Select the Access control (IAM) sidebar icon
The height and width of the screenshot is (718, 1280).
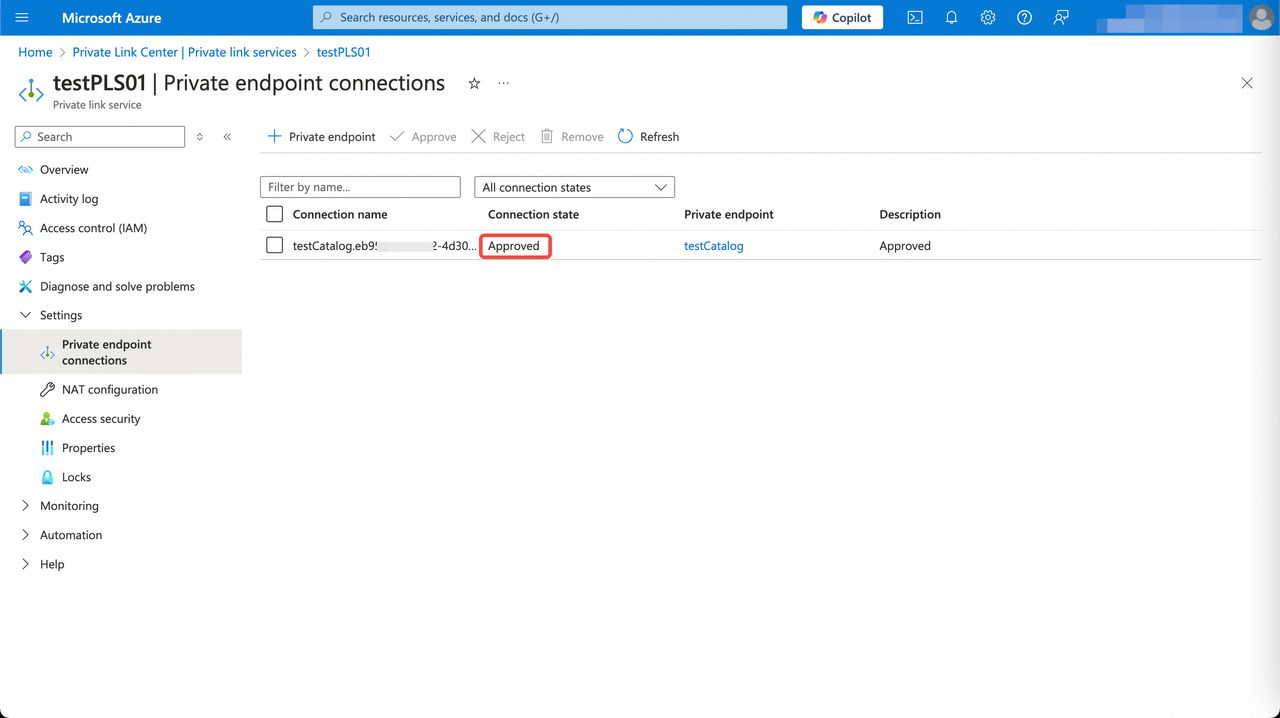24,228
